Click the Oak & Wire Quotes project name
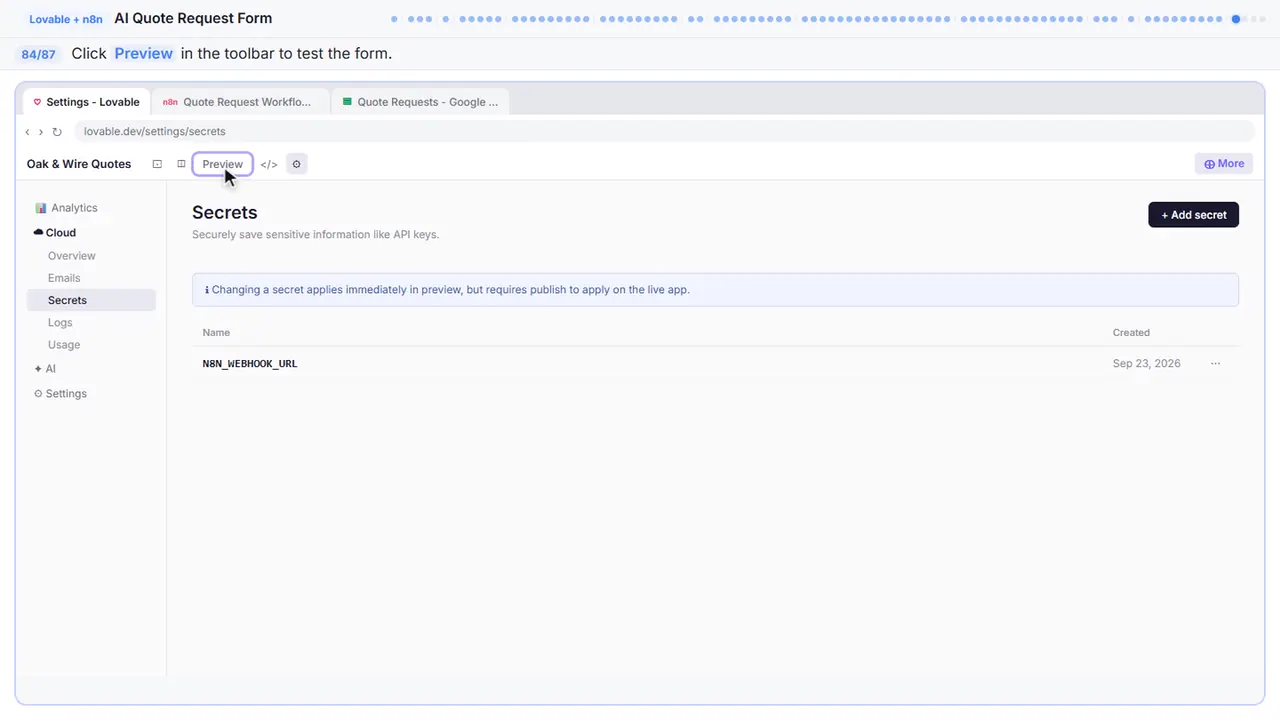This screenshot has width=1280, height=720. 79,164
